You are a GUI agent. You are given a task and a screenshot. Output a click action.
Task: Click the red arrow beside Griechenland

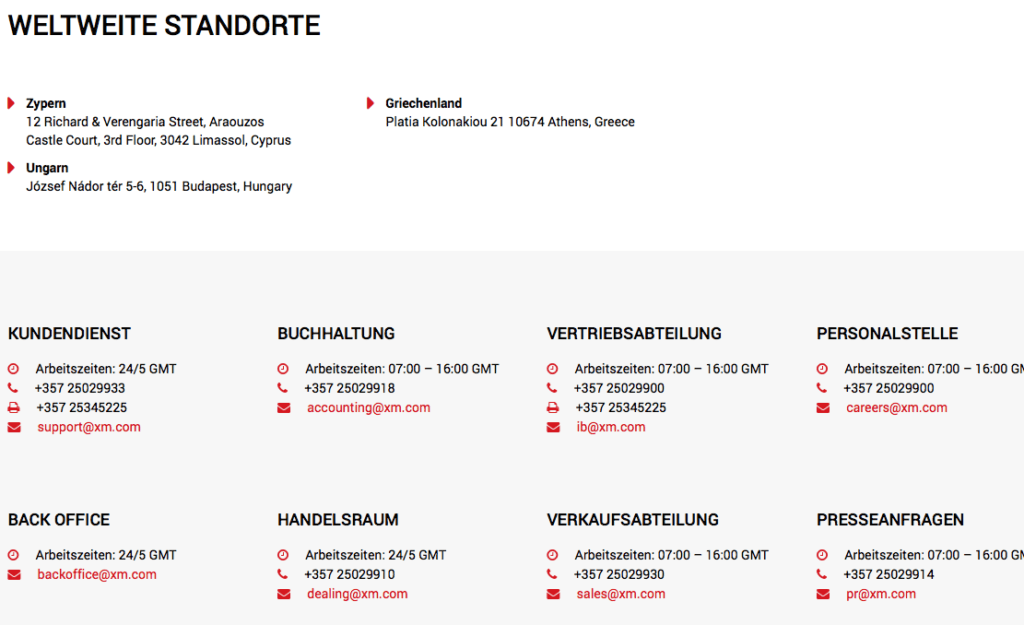pos(370,103)
